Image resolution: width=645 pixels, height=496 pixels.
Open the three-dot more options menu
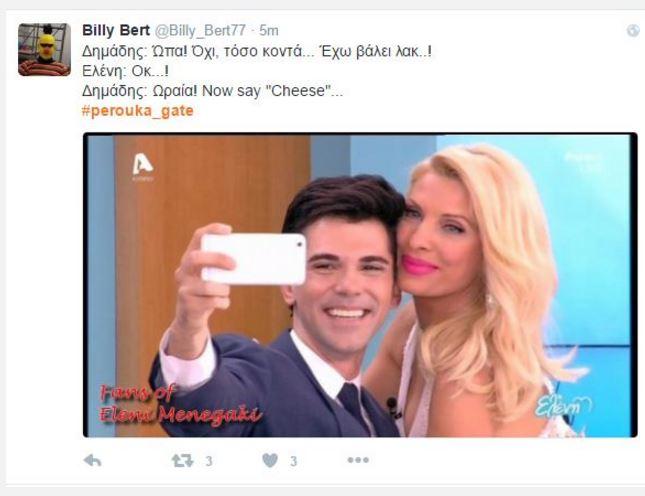pos(358,460)
